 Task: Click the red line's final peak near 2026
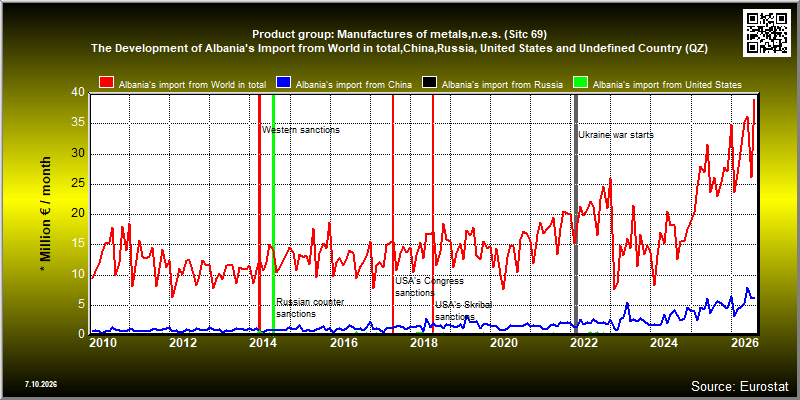click(754, 100)
